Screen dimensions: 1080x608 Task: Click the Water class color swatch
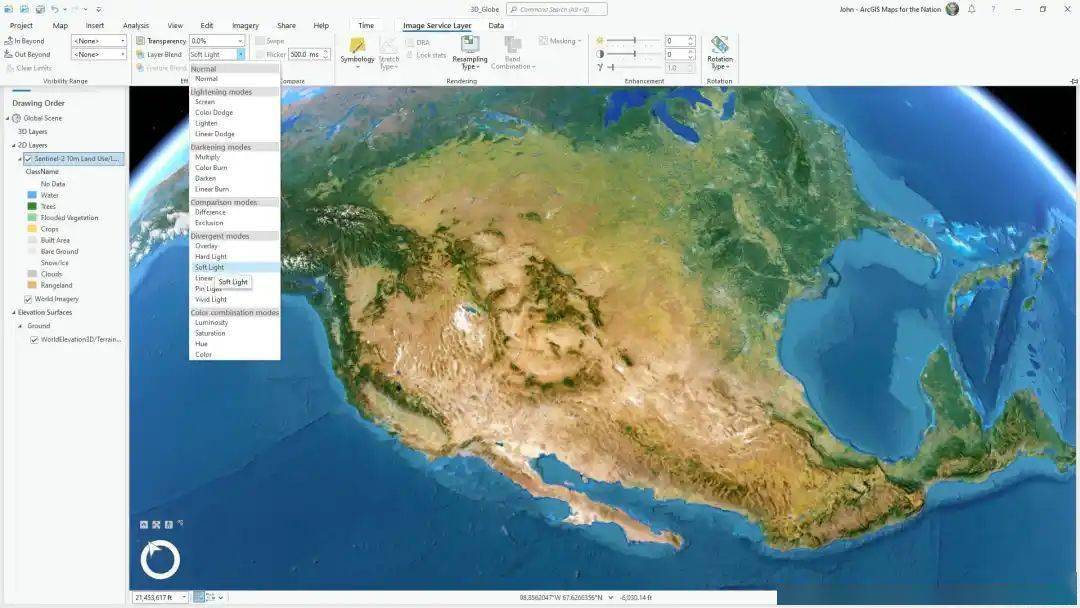(32, 196)
